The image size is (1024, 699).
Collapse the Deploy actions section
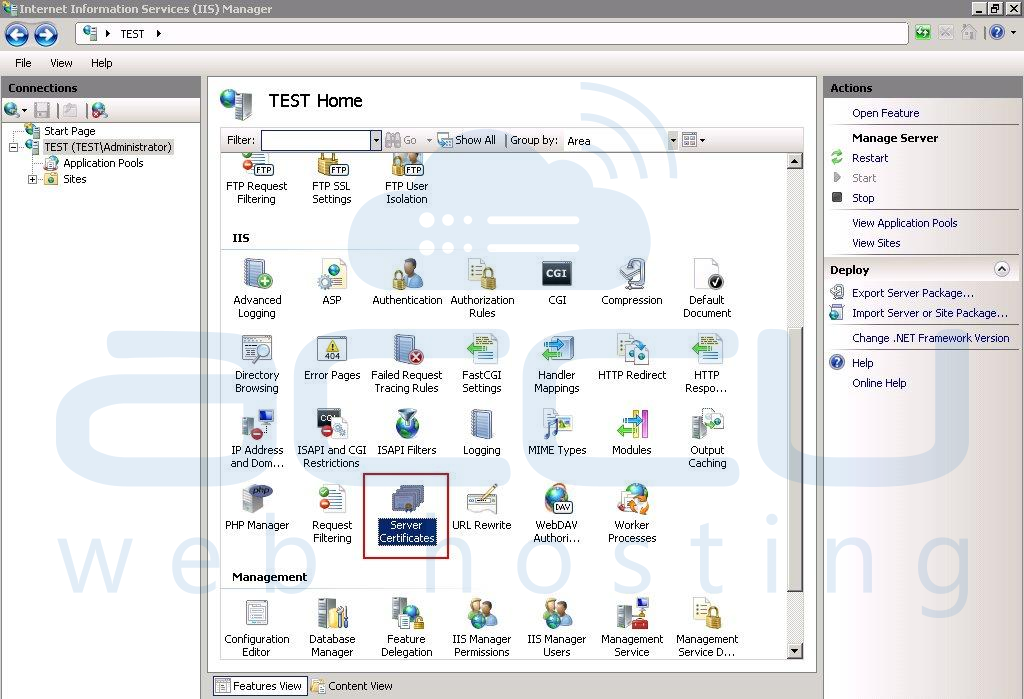point(1002,268)
